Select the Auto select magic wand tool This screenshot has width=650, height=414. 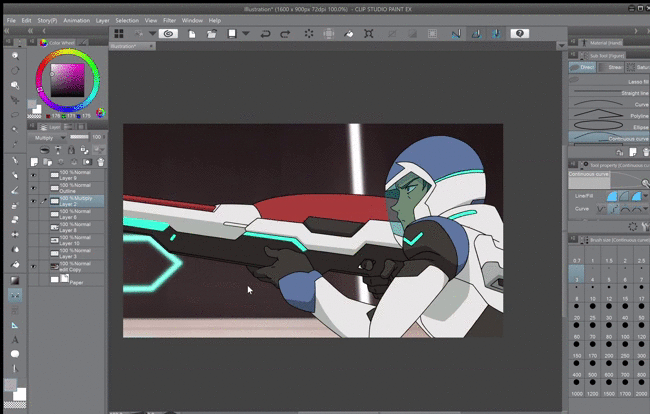15,129
